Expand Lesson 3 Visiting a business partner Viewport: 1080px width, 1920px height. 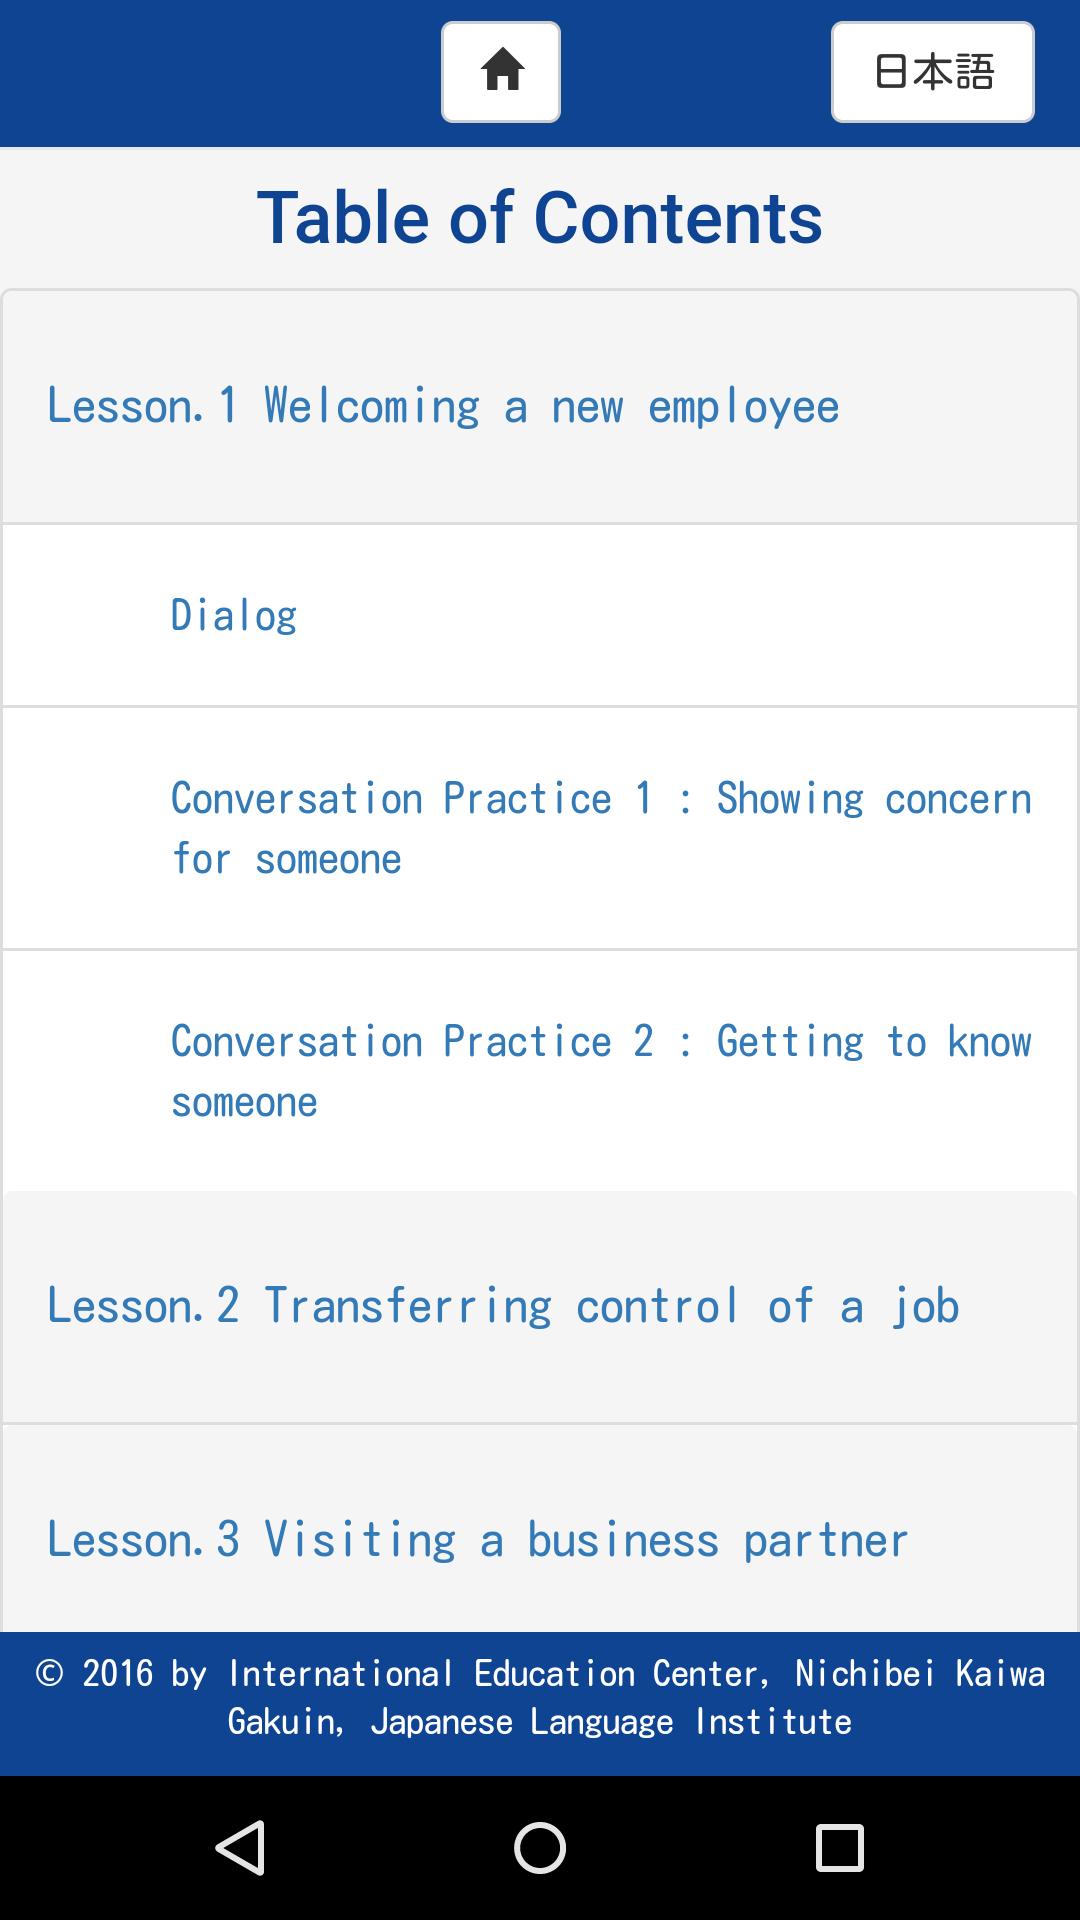(x=540, y=1539)
